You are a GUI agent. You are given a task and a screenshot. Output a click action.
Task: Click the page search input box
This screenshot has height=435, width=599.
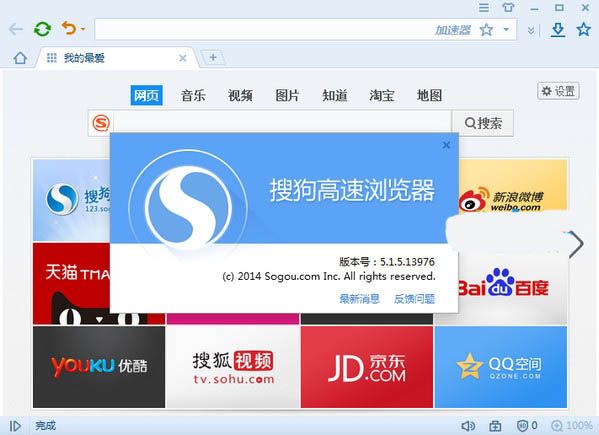[x=282, y=122]
